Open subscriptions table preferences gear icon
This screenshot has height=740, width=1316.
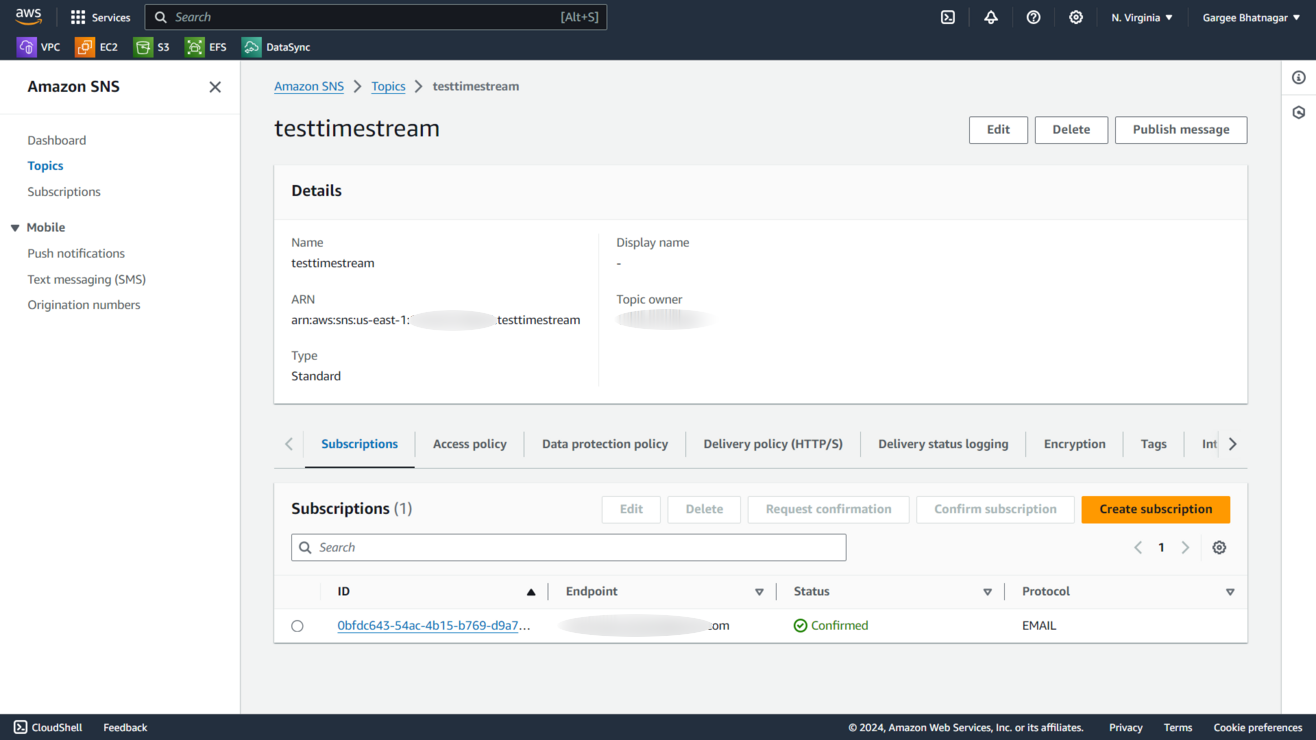click(x=1219, y=548)
